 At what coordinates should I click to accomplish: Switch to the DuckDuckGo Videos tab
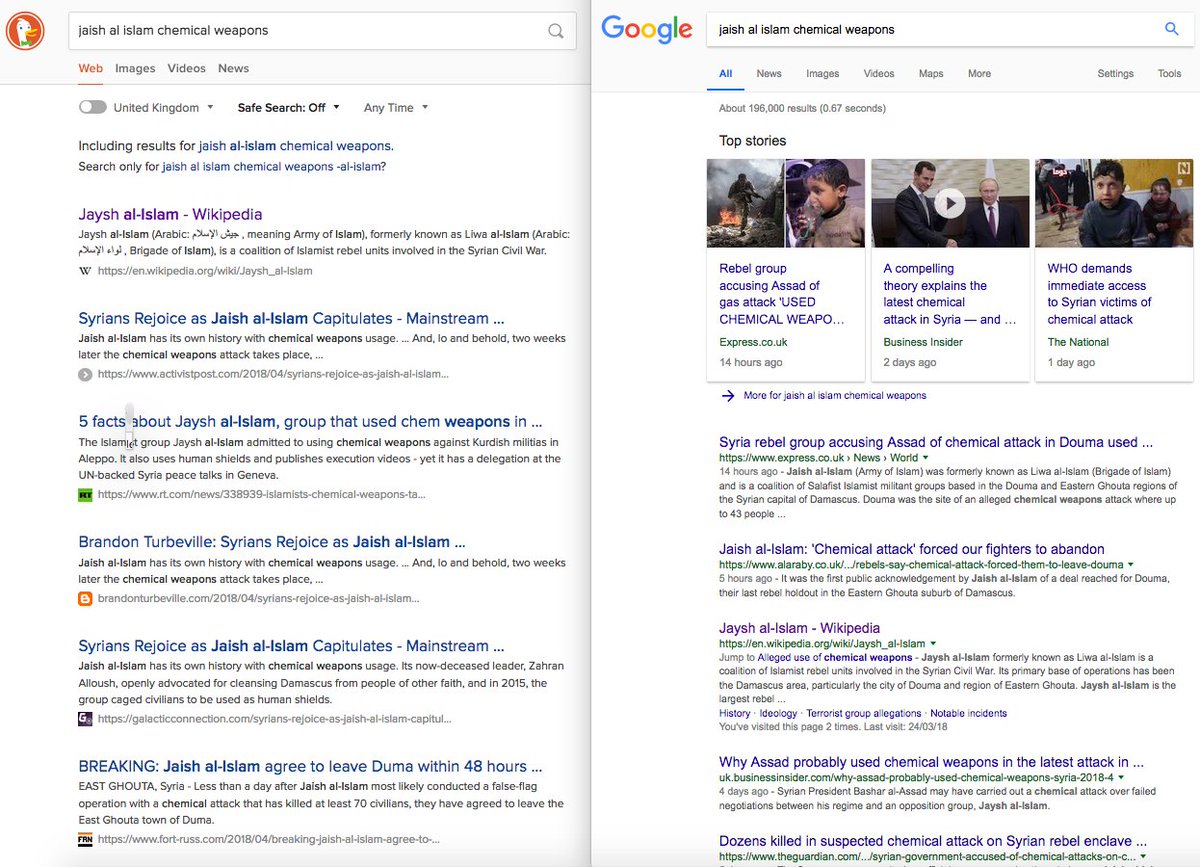(186, 69)
